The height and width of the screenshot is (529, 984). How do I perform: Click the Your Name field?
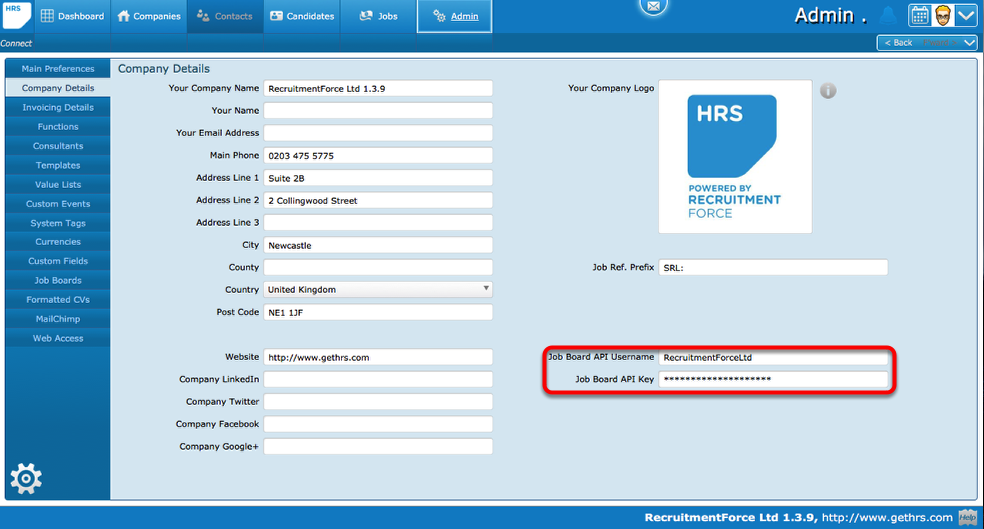click(378, 110)
